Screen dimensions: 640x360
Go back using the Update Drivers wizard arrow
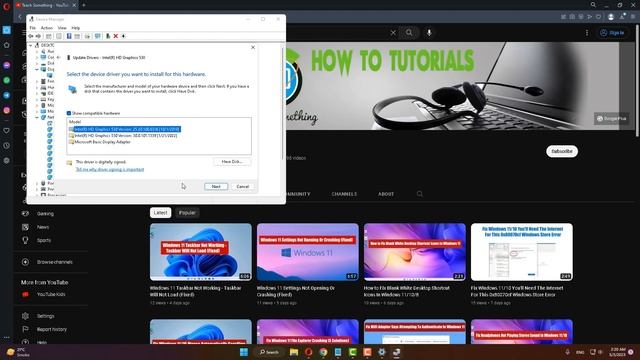[59, 58]
